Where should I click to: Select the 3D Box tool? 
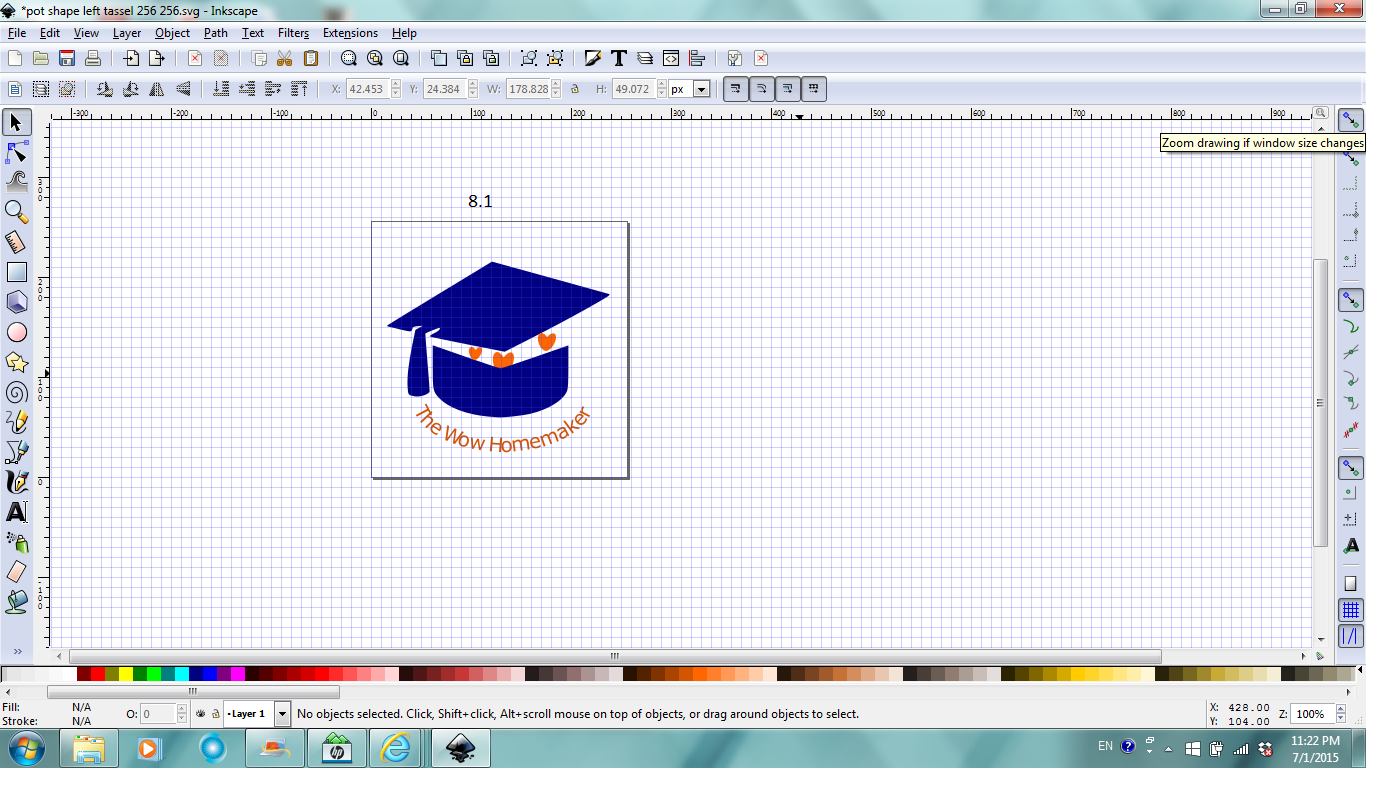(17, 302)
